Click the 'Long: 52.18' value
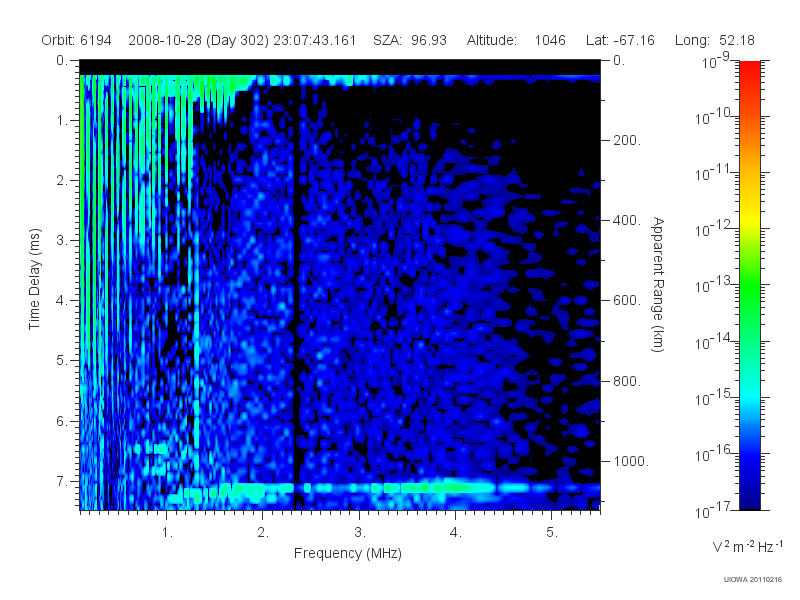The height and width of the screenshot is (600, 800). pos(714,40)
